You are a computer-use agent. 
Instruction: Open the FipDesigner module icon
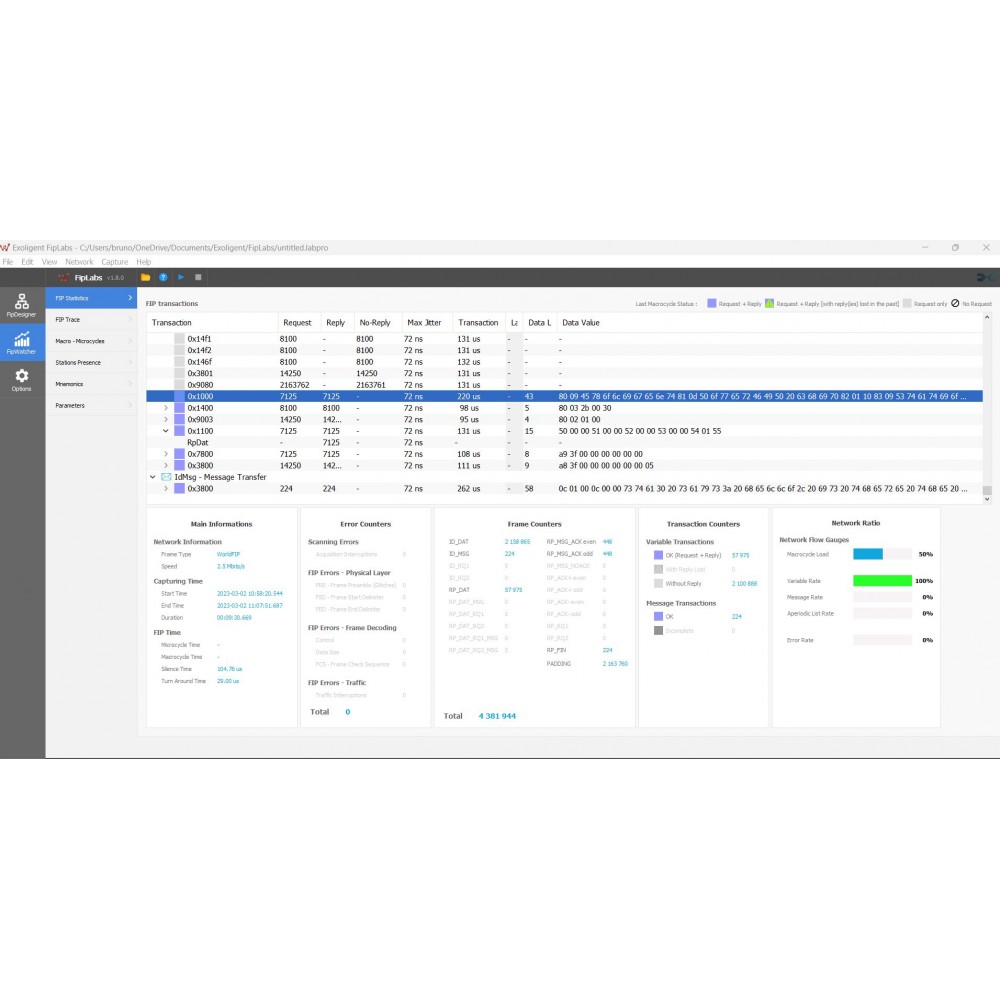[x=22, y=305]
